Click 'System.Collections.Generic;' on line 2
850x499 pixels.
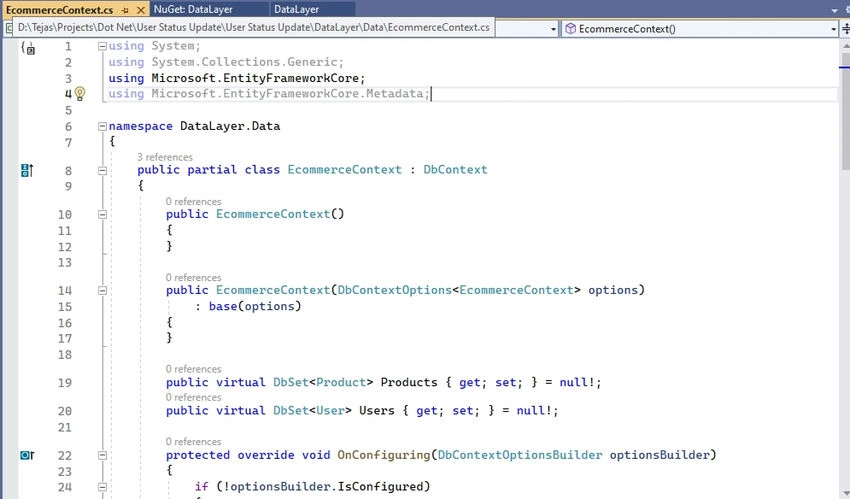click(247, 62)
